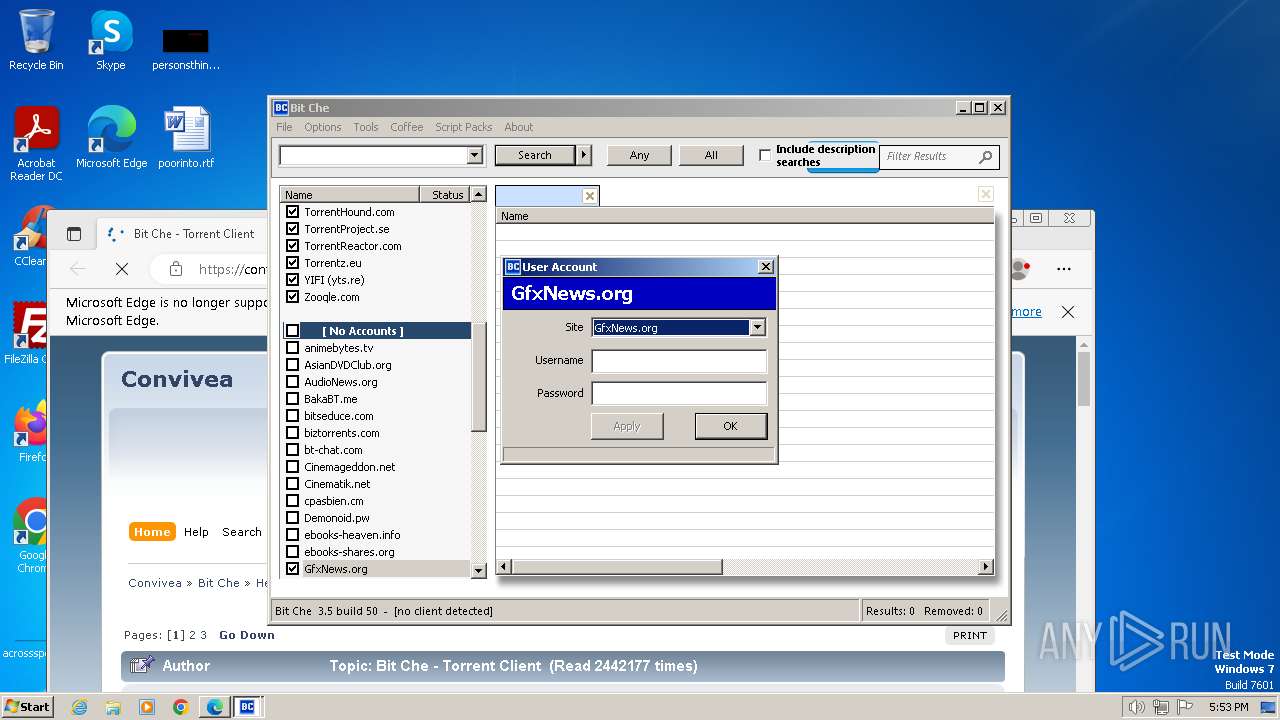Screen dimensions: 1280x720
Task: Click OK in User Account dialog
Action: pos(731,426)
